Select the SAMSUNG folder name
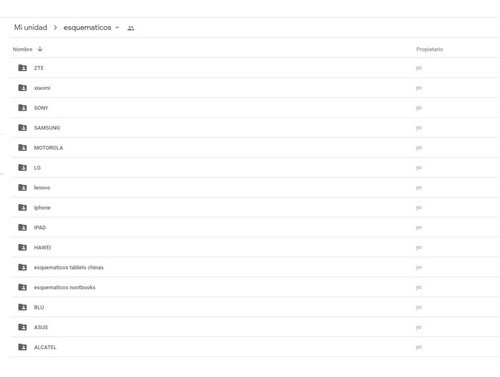500x377 pixels. (47, 128)
